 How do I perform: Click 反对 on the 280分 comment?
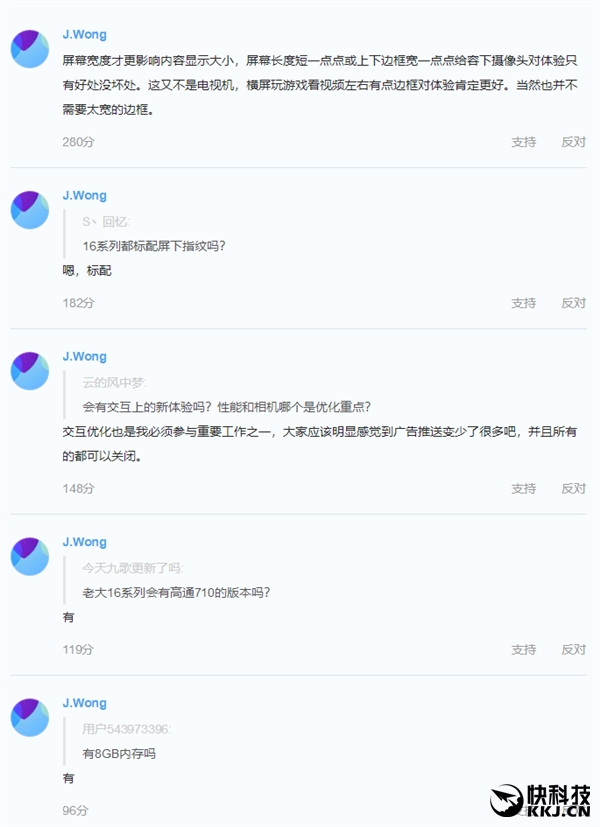(x=573, y=142)
